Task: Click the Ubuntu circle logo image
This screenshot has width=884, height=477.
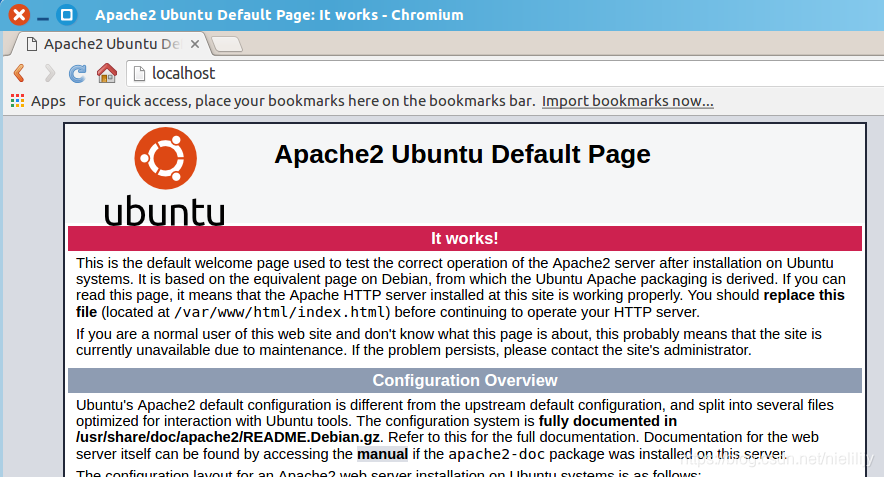Action: tap(165, 158)
